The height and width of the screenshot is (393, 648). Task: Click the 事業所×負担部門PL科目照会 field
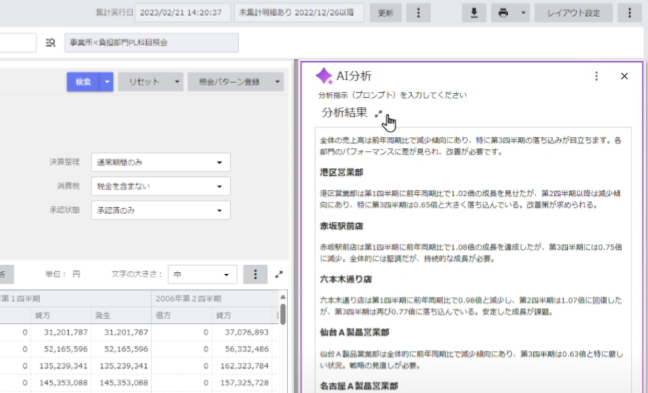click(x=151, y=43)
